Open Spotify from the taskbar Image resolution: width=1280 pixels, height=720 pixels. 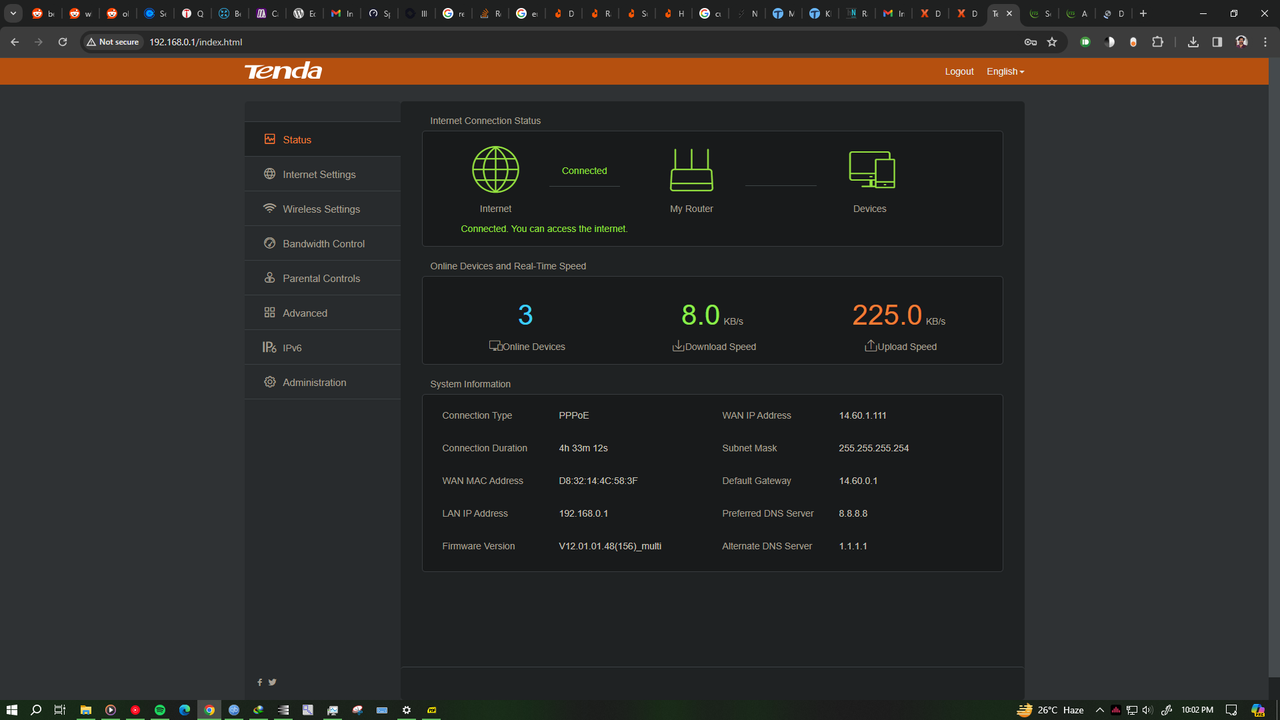click(x=160, y=710)
